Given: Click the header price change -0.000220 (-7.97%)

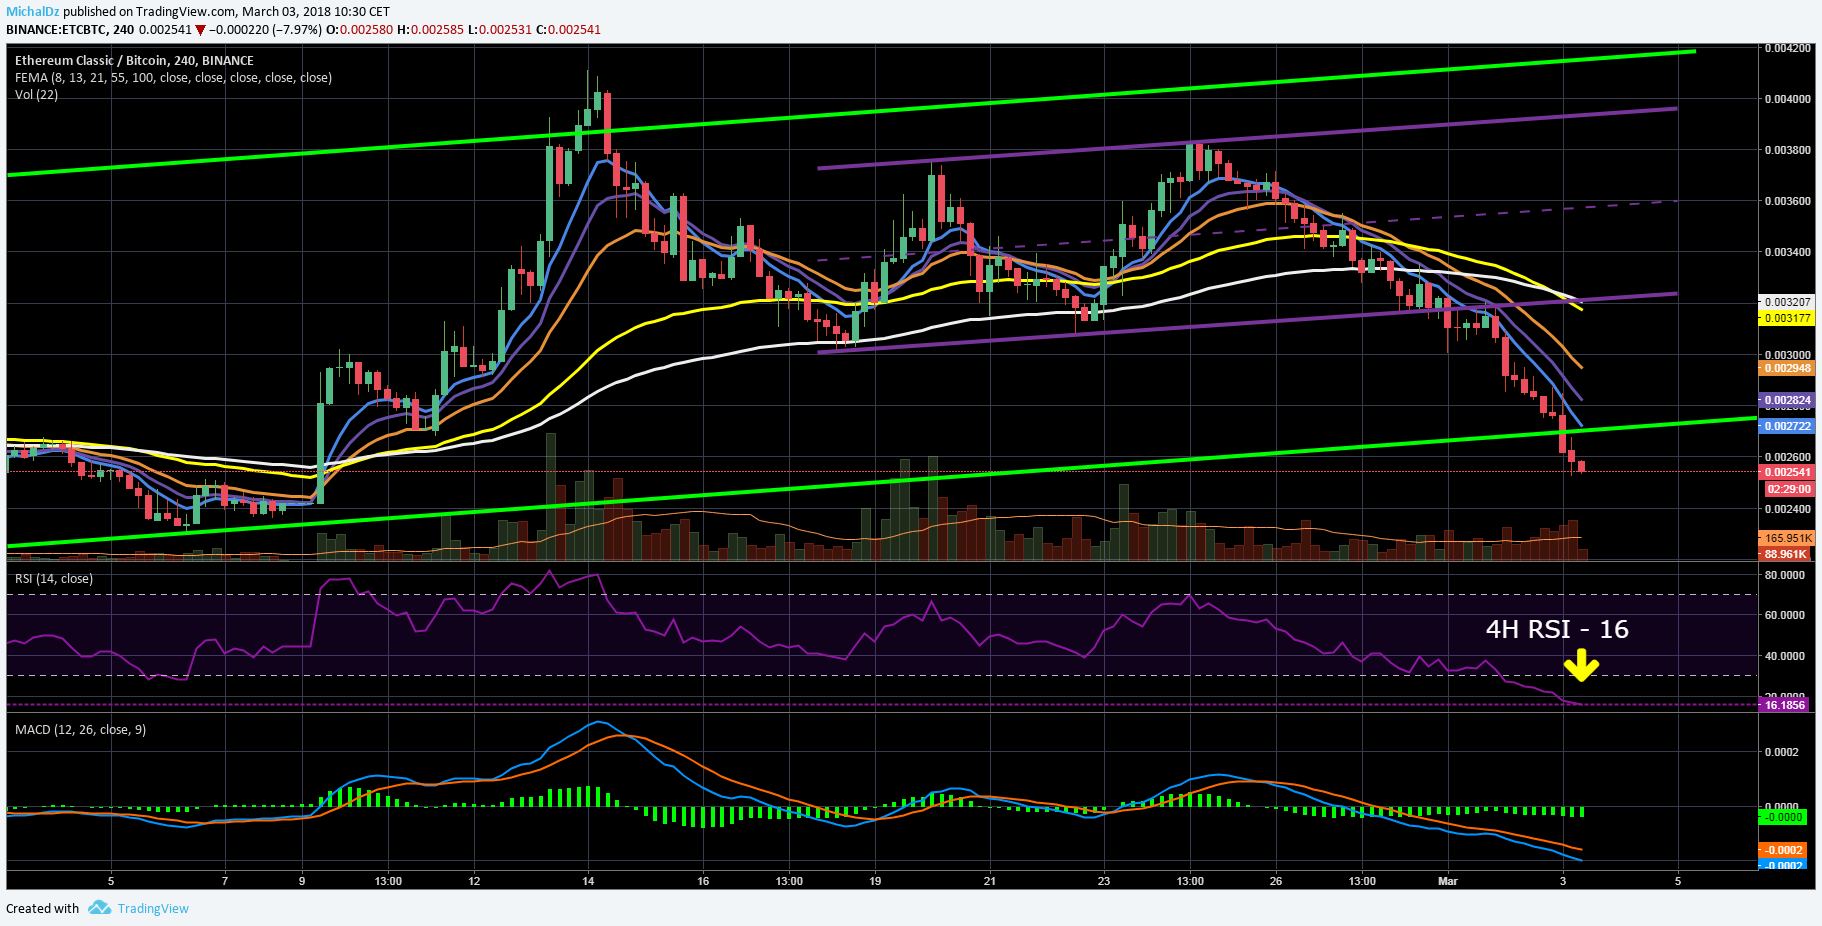Looking at the screenshot, I should pos(265,30).
